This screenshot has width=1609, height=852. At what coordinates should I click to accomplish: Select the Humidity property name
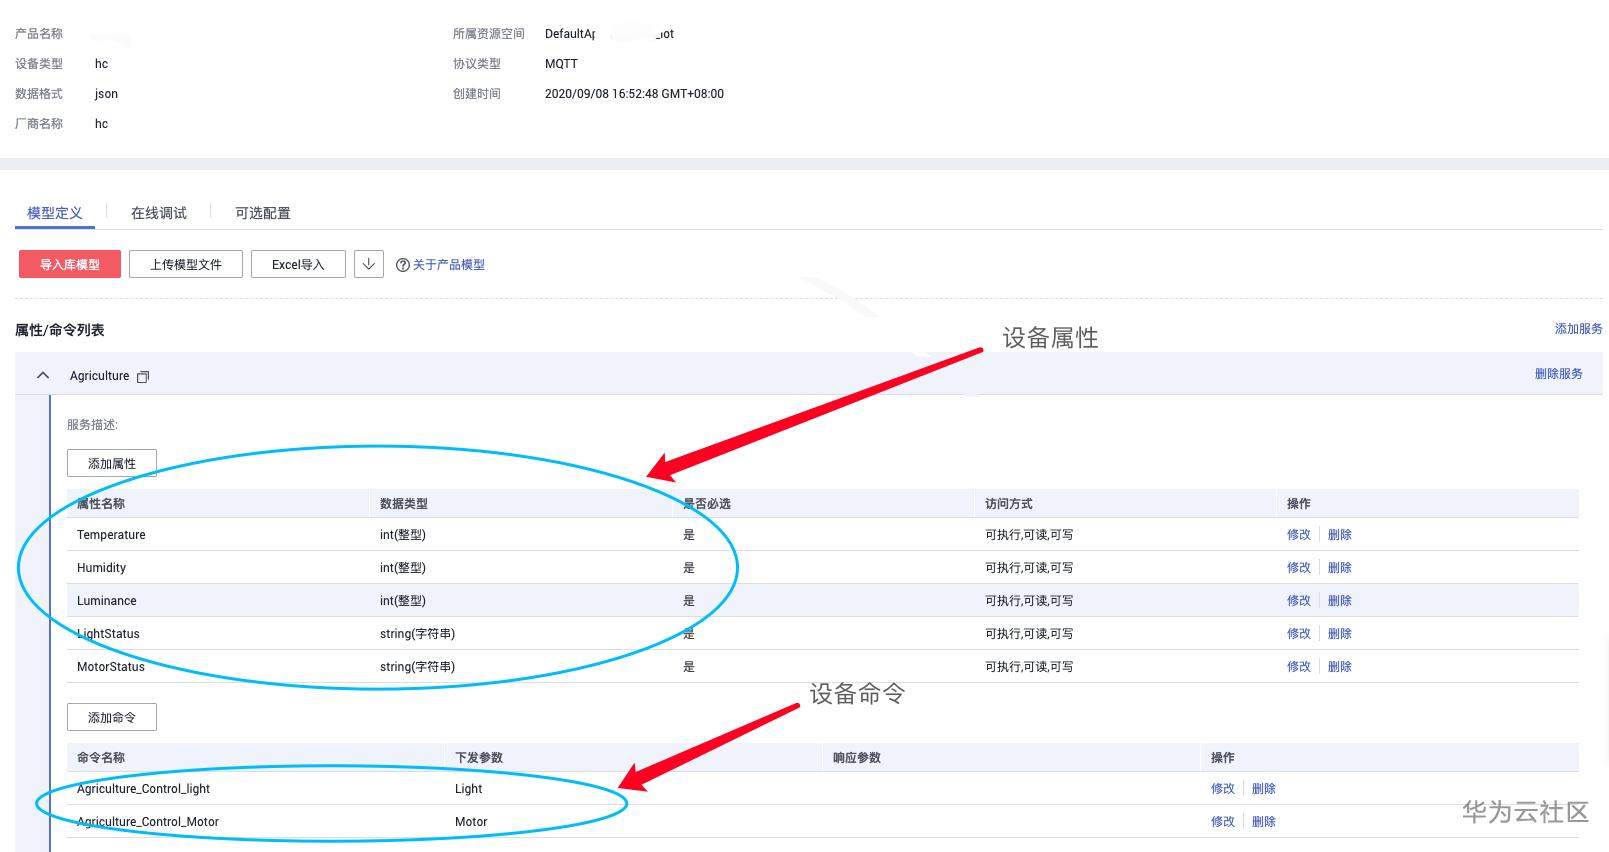[102, 568]
